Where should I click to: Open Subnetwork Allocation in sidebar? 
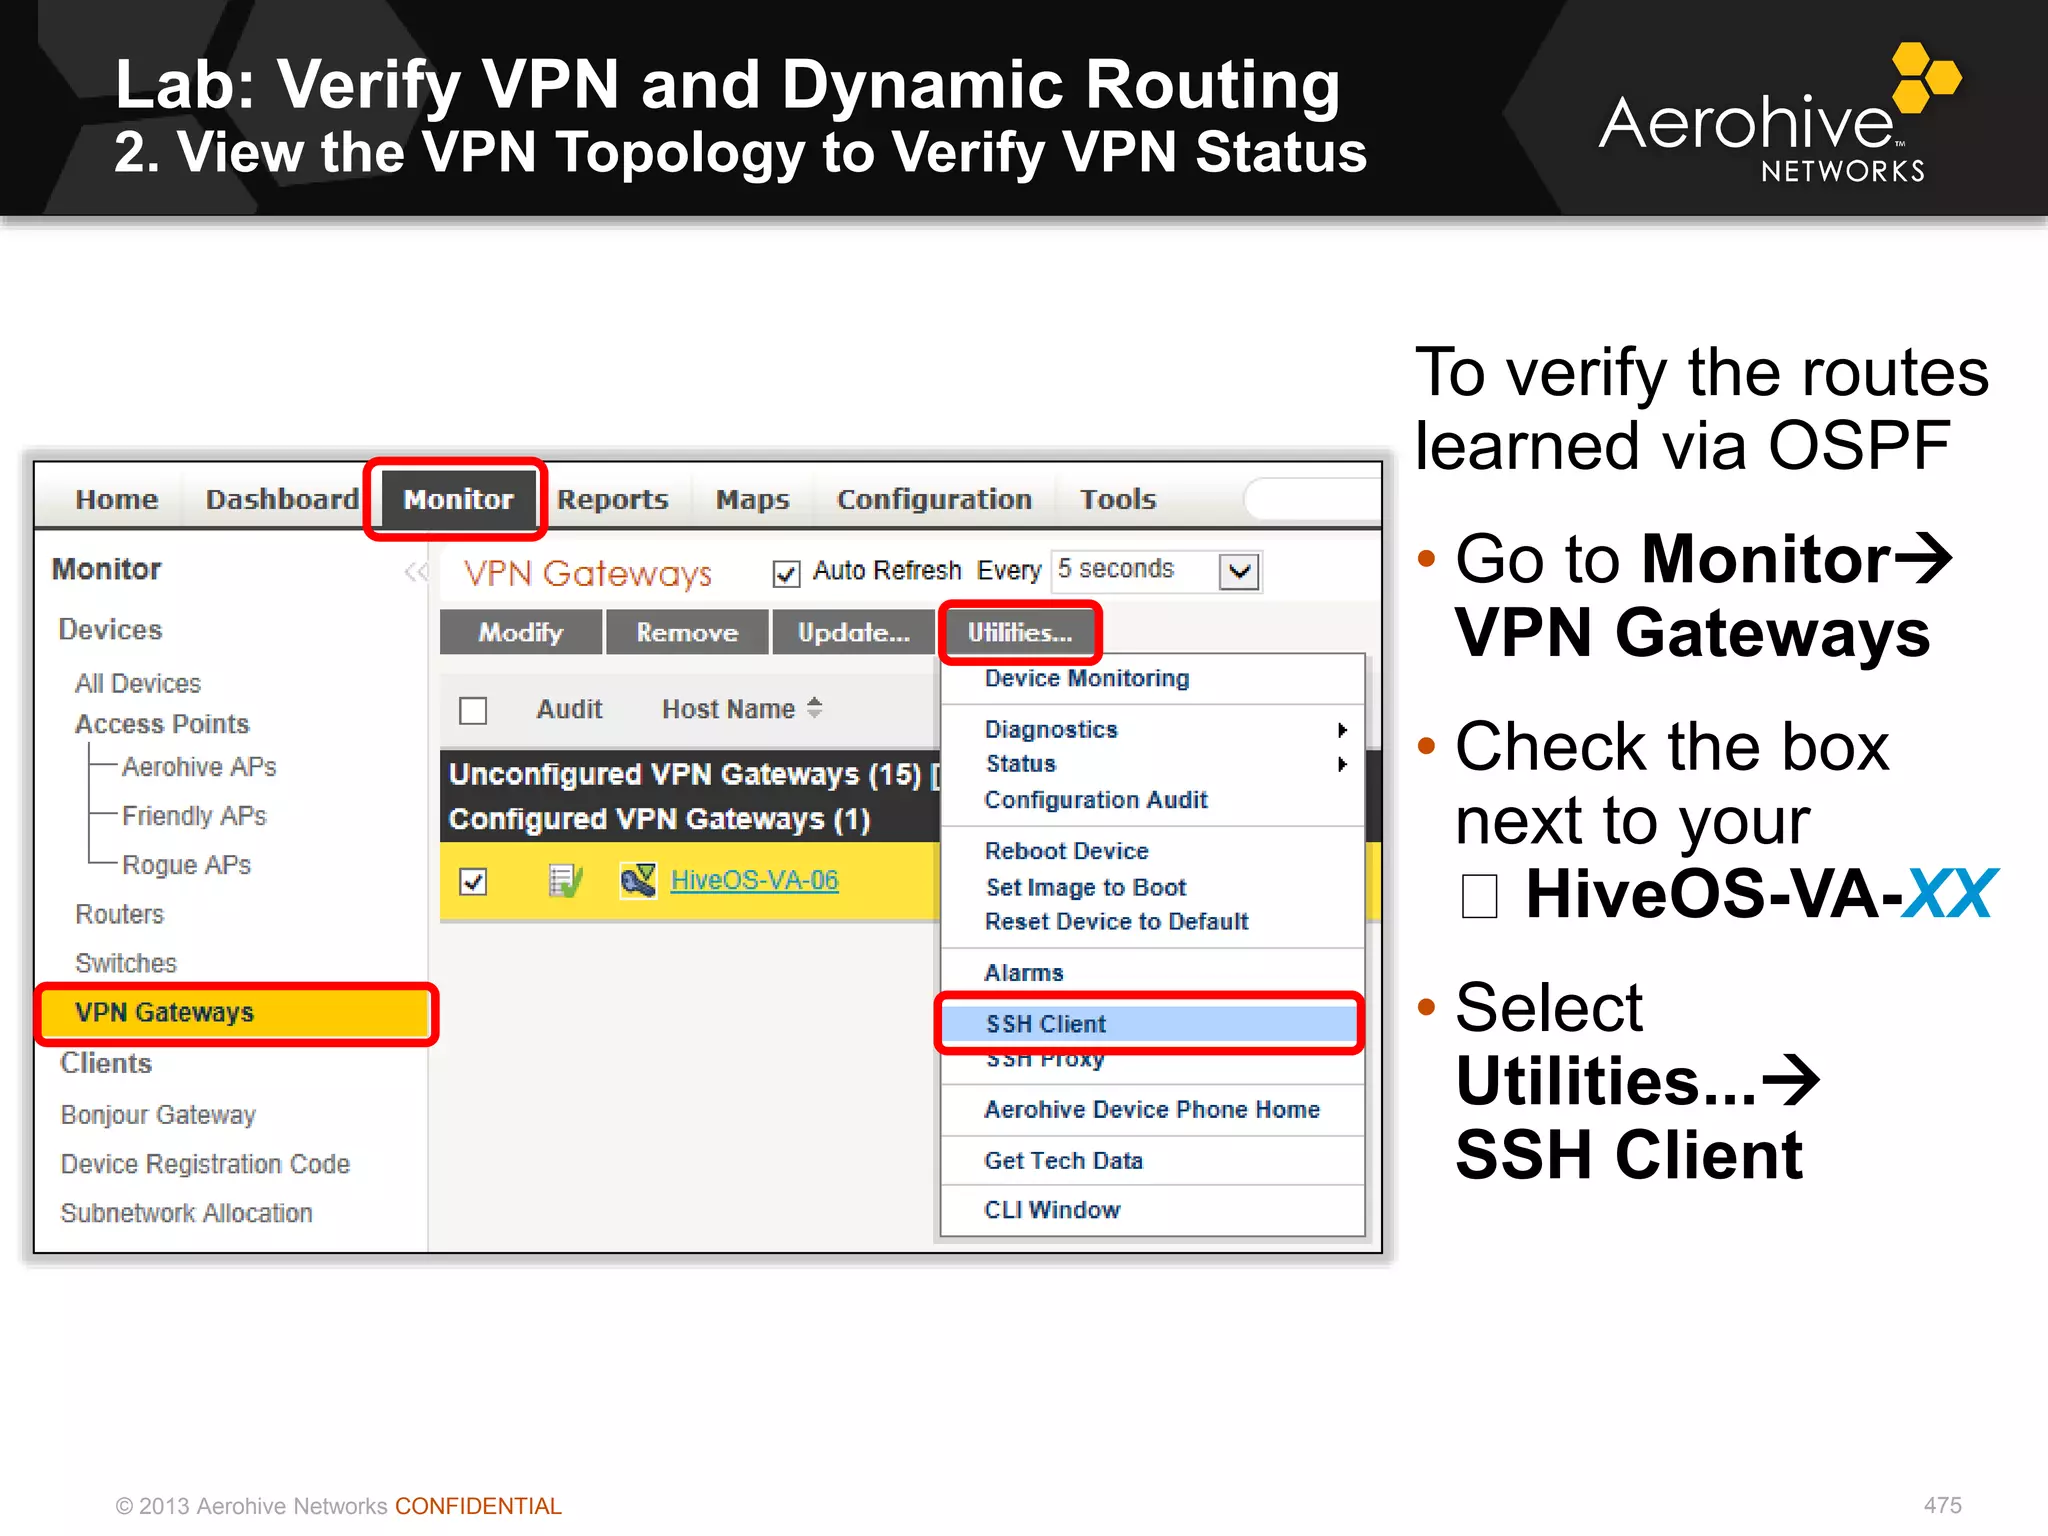186,1213
